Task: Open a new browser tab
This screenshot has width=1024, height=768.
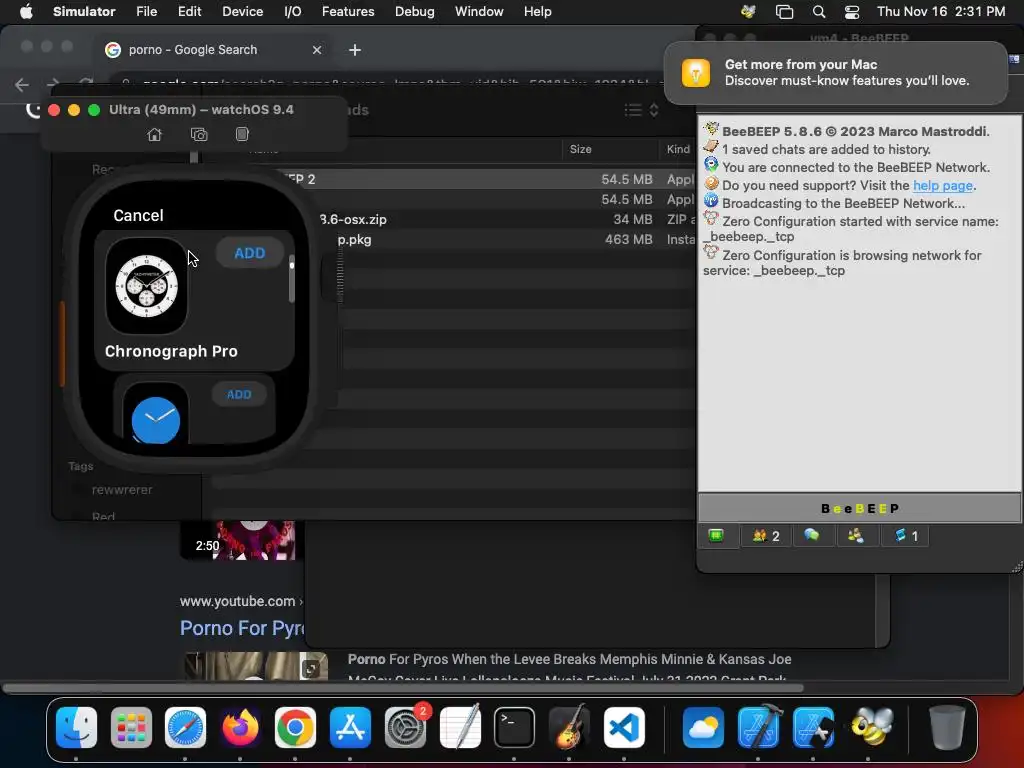Action: click(x=355, y=50)
